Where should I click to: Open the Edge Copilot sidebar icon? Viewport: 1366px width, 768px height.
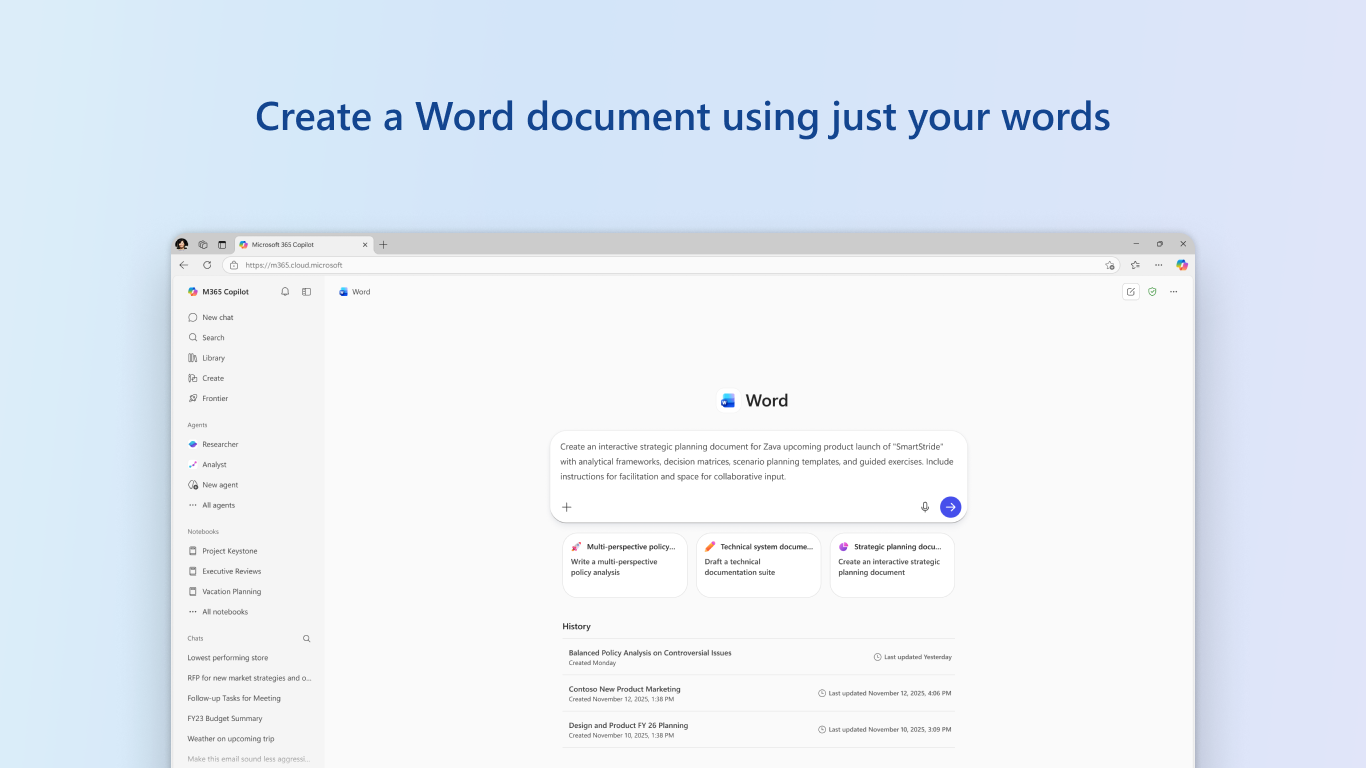coord(1182,265)
